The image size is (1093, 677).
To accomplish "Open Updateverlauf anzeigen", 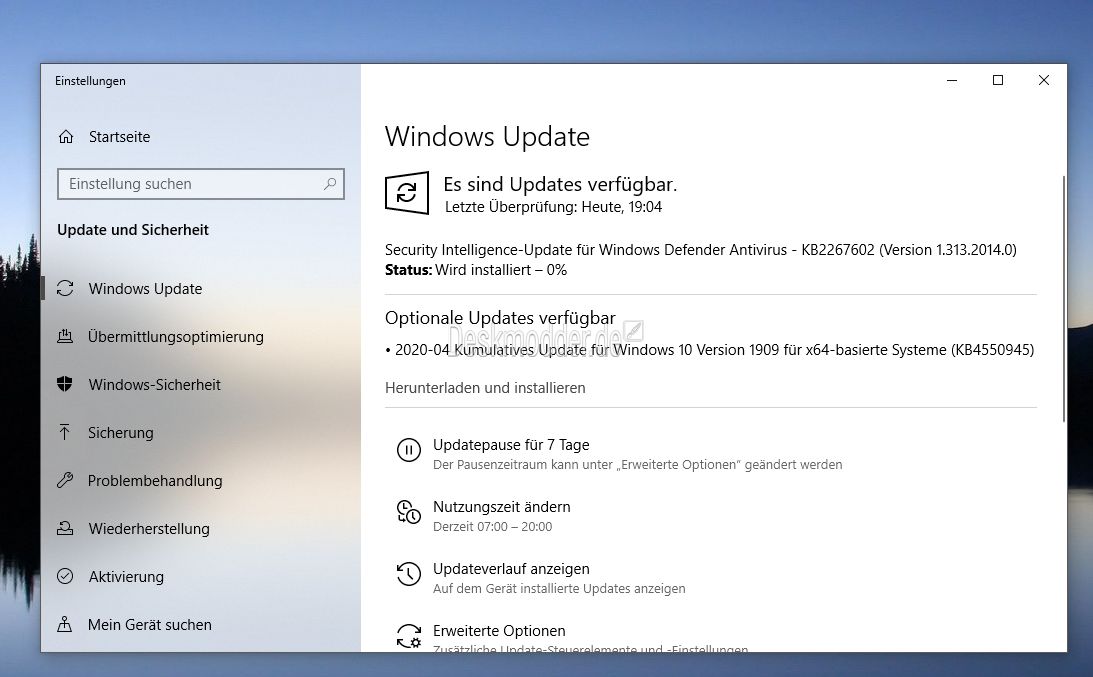I will pyautogui.click(x=511, y=569).
